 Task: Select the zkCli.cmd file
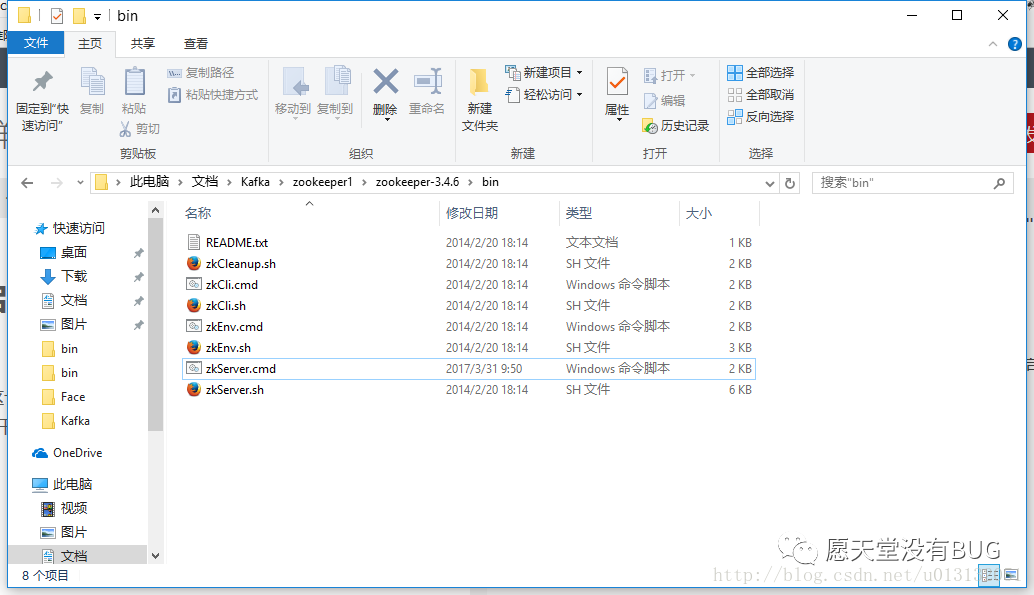pyautogui.click(x=231, y=285)
